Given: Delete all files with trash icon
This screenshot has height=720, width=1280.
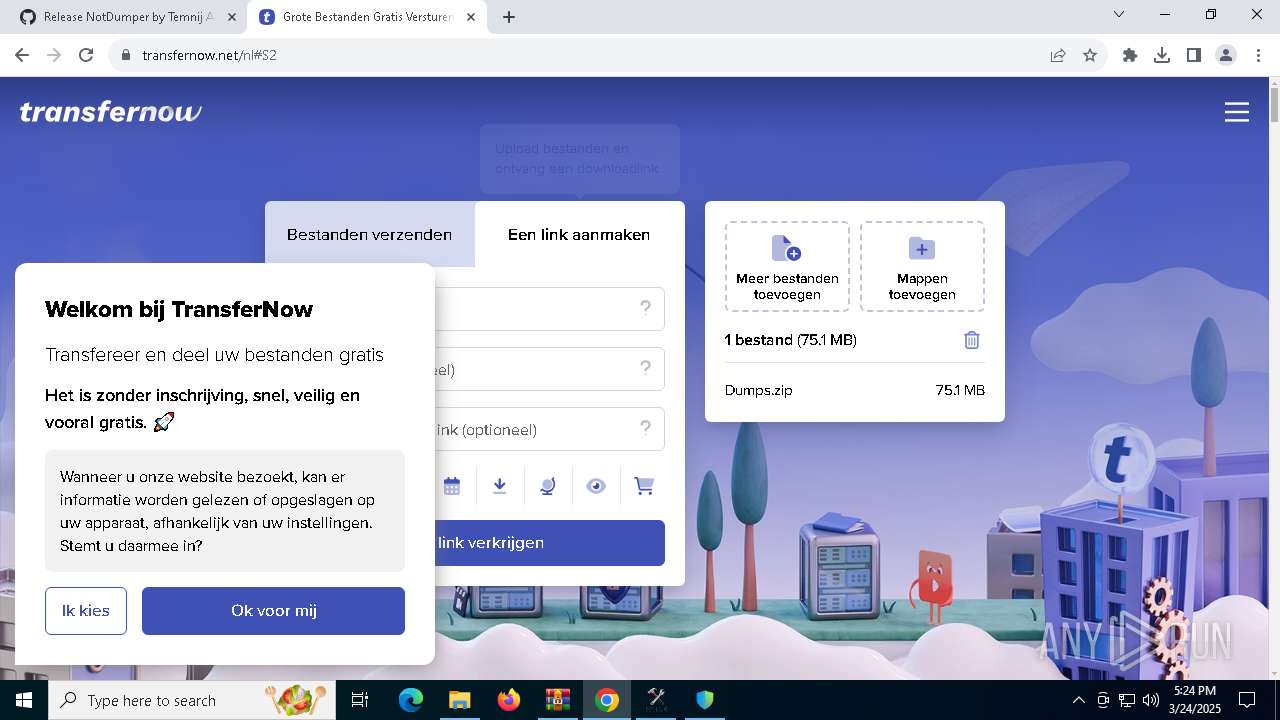Looking at the screenshot, I should [971, 340].
